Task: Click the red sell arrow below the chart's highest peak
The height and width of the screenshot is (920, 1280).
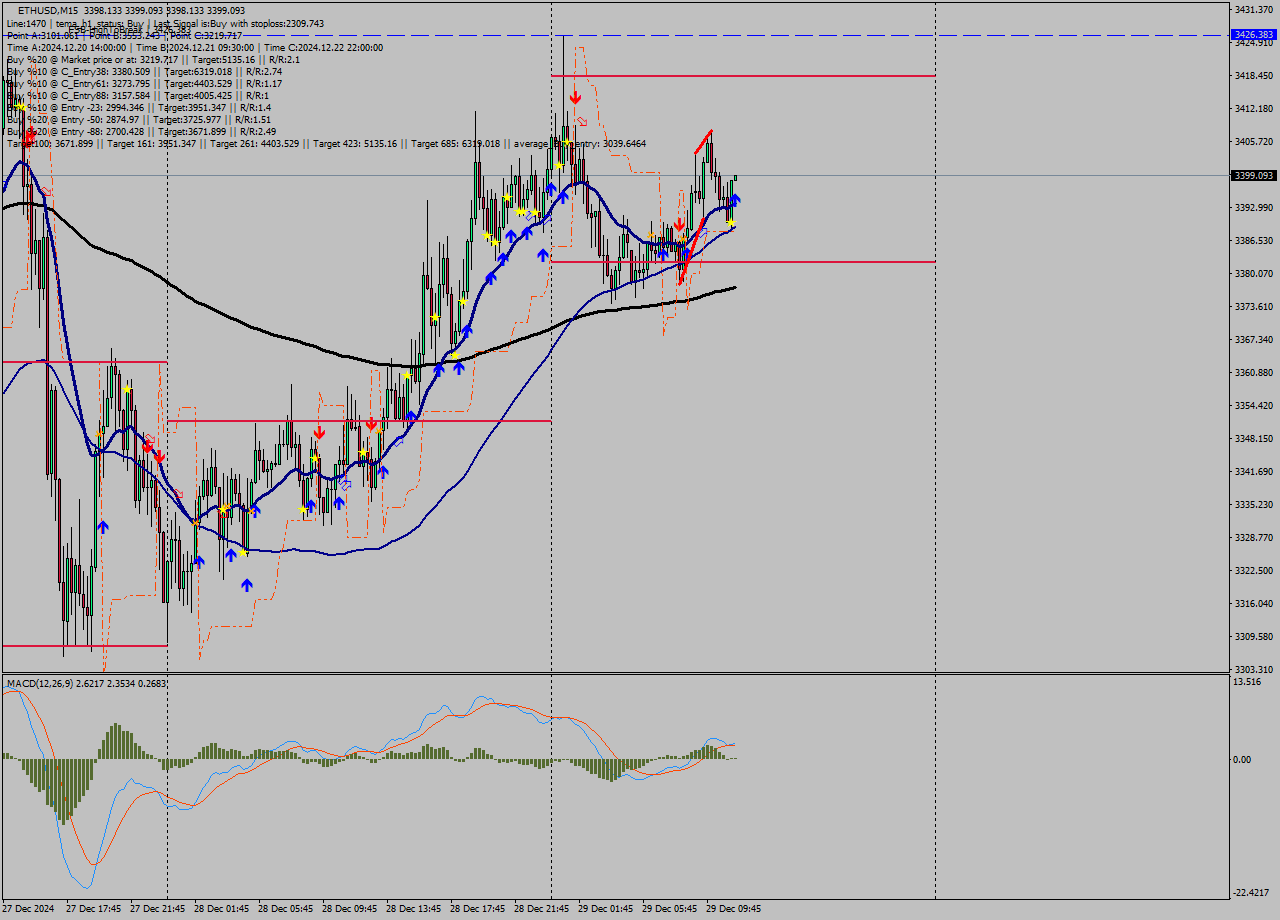Action: [575, 97]
